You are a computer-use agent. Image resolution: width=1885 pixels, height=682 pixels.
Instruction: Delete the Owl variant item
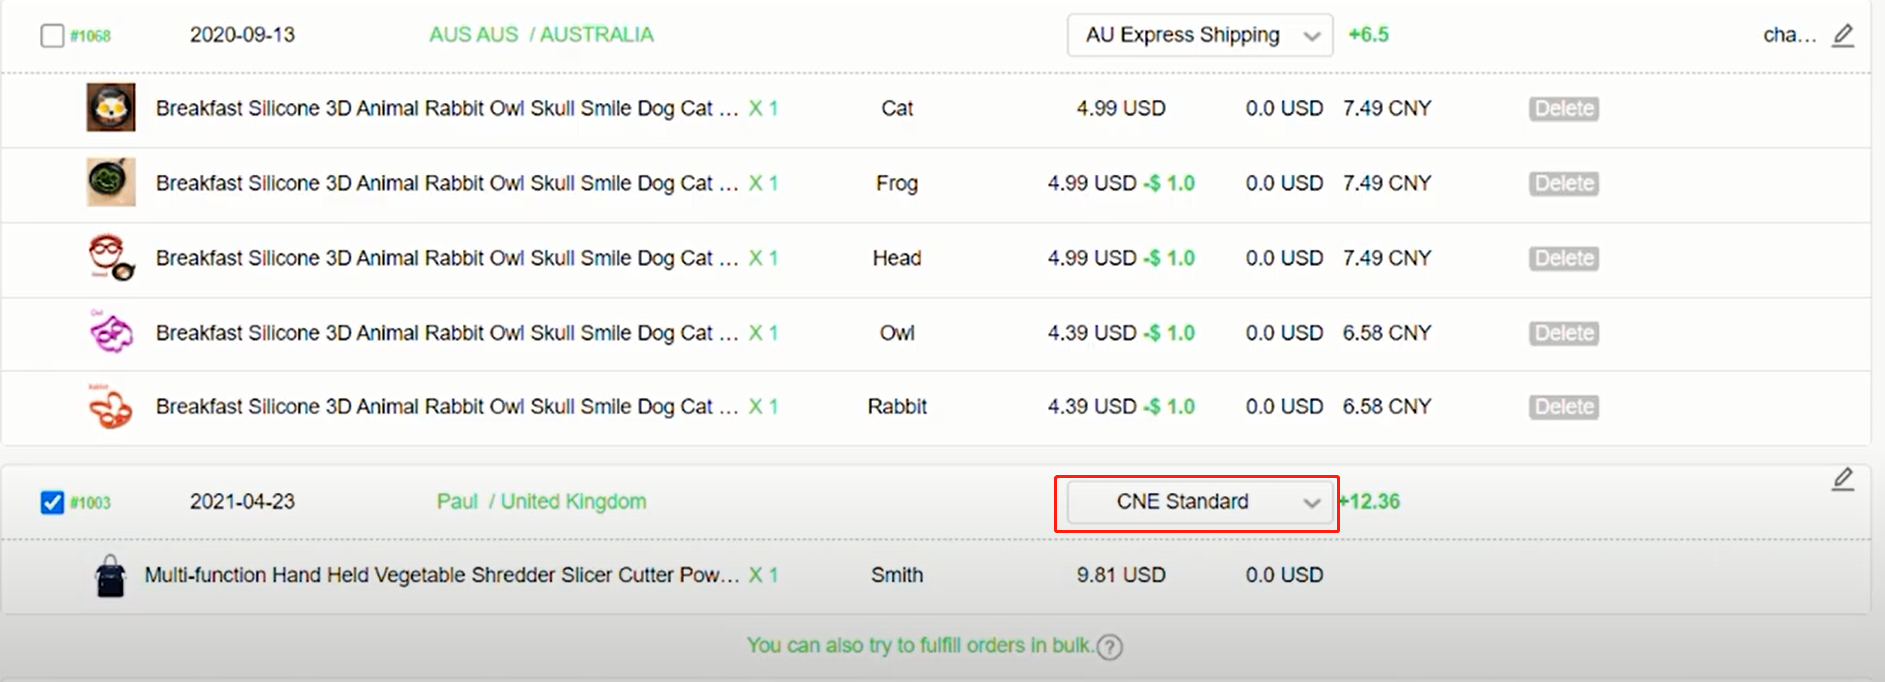(x=1563, y=333)
